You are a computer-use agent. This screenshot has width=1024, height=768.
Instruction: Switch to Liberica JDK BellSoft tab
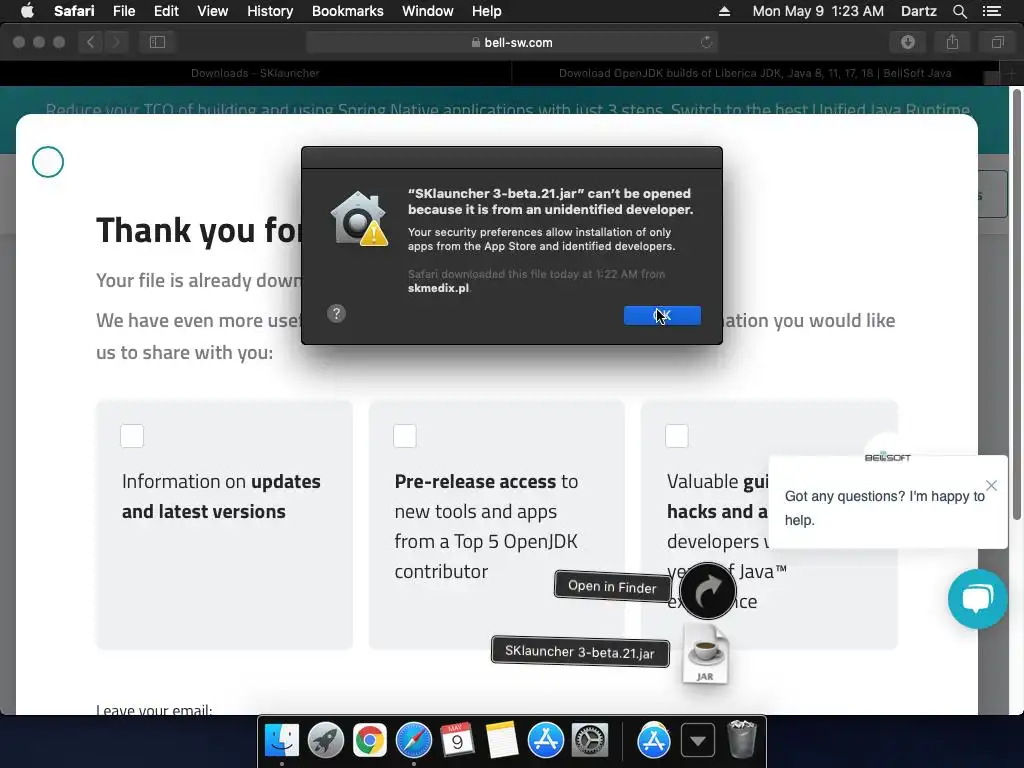click(755, 73)
